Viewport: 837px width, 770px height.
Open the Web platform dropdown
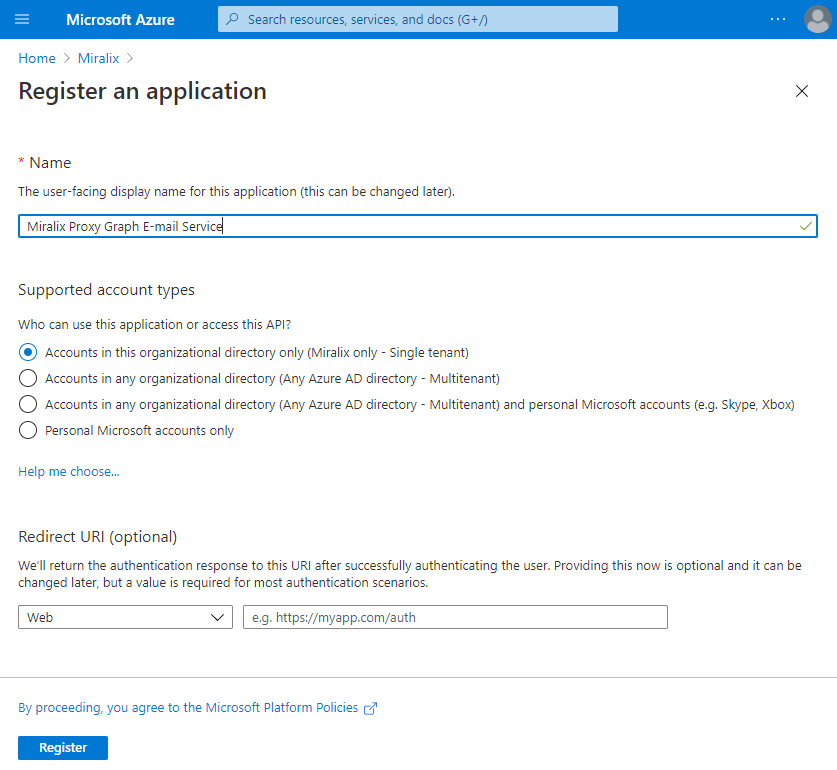tap(125, 617)
